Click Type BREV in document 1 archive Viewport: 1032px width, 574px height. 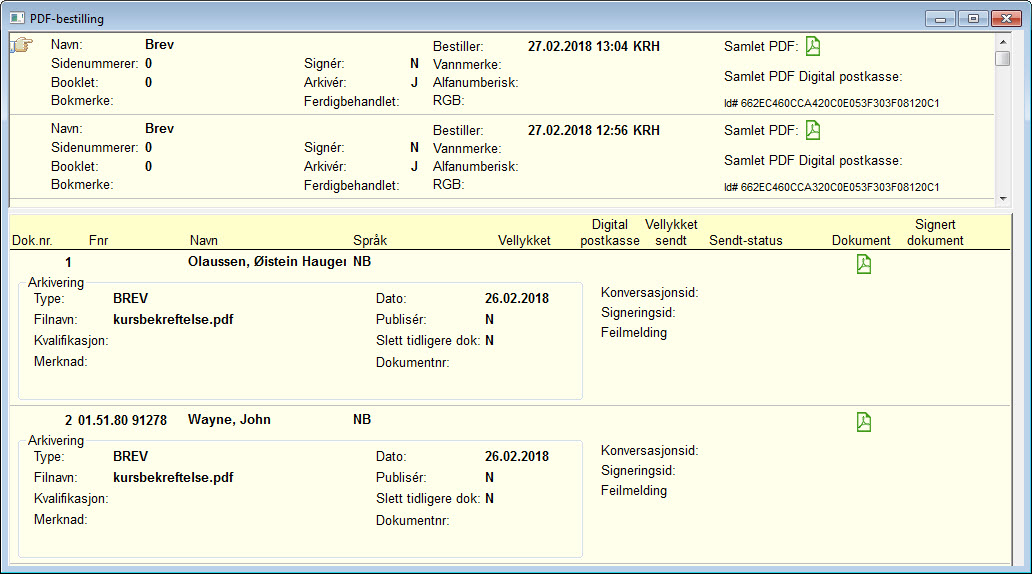pos(130,298)
